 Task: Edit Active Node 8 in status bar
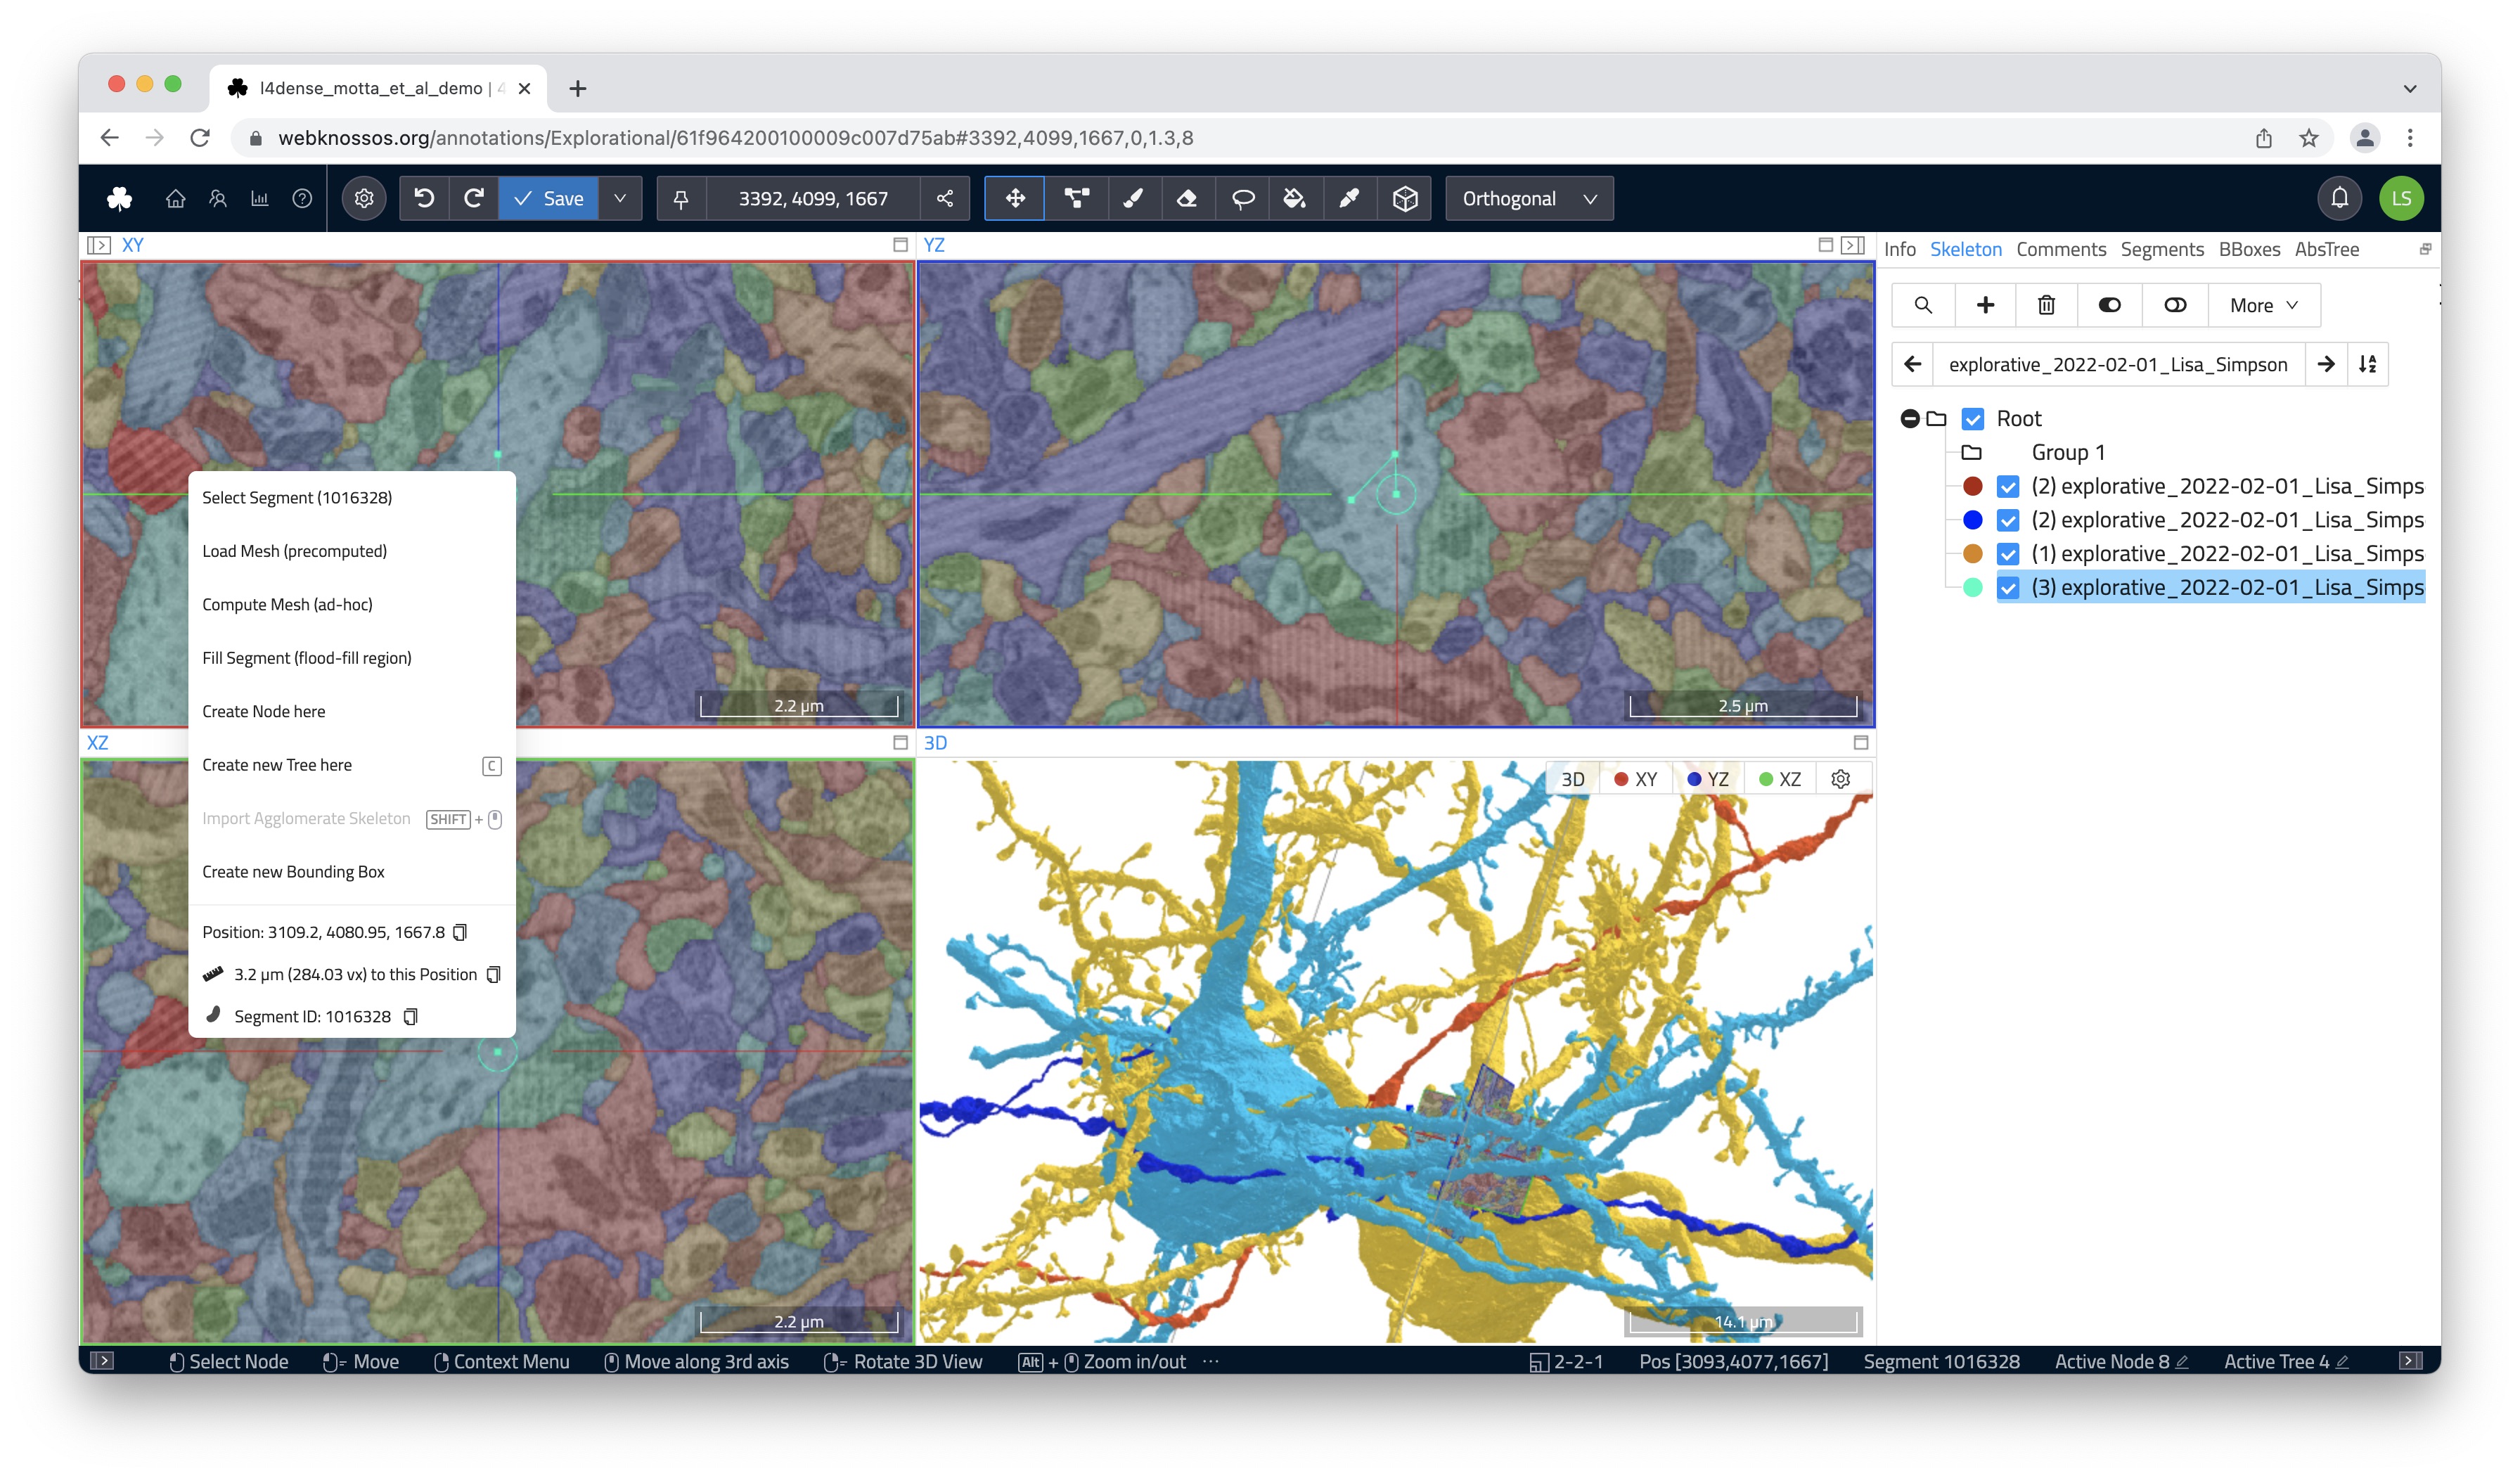[2181, 1362]
